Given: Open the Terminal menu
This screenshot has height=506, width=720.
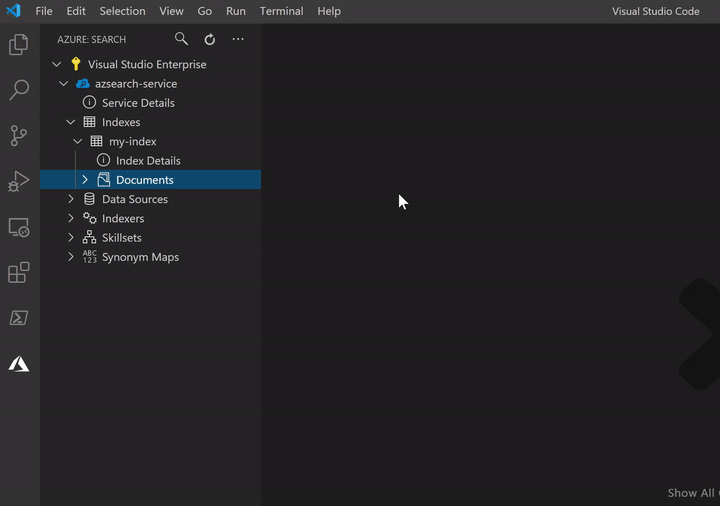Looking at the screenshot, I should (x=281, y=11).
